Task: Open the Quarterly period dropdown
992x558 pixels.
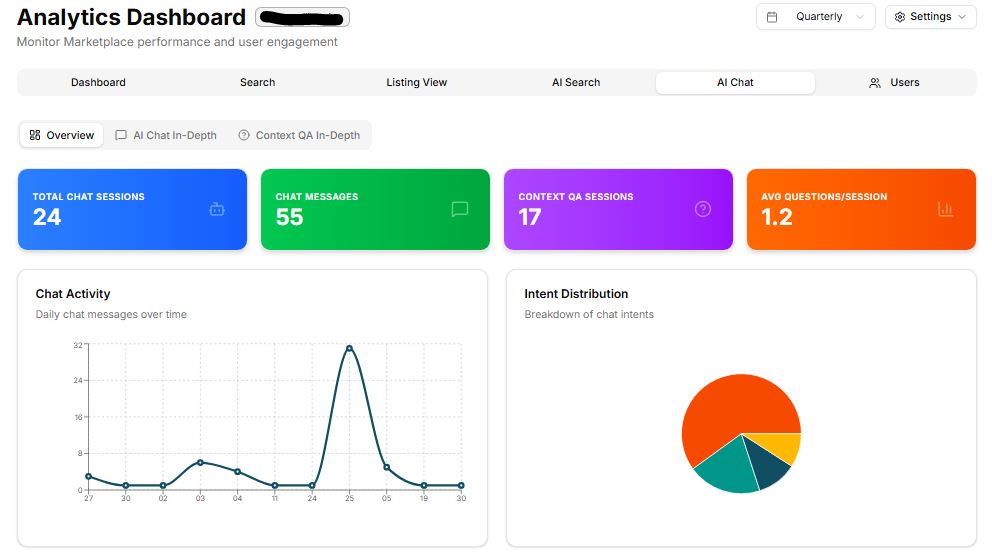Action: 816,17
